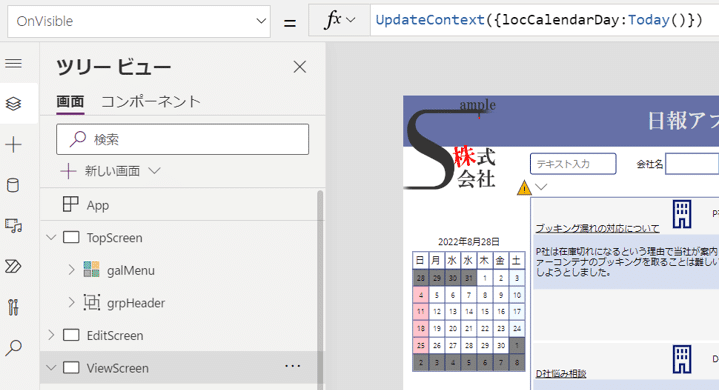
Task: Click the 新しい画面 button
Action: pyautogui.click(x=101, y=171)
